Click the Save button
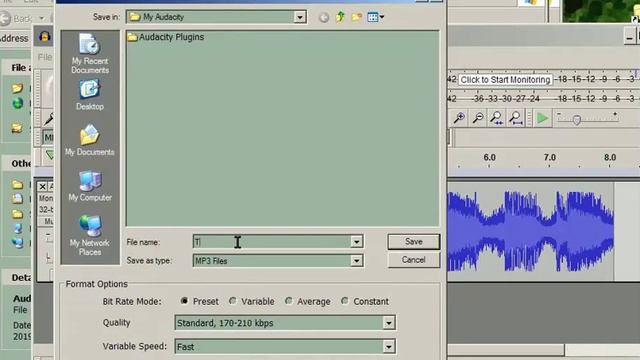This screenshot has width=640, height=360. (413, 242)
